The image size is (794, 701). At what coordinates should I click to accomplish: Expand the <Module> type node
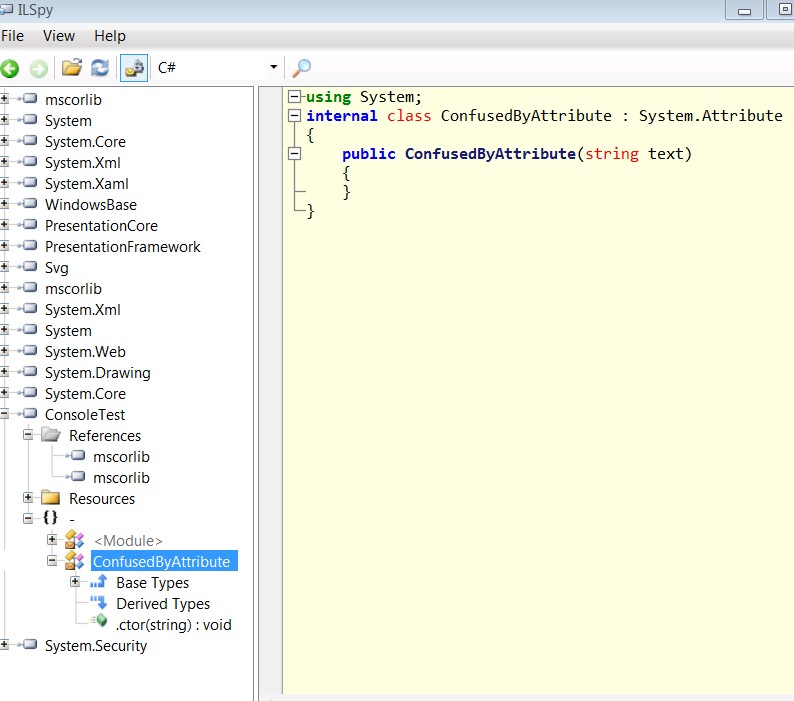click(52, 539)
